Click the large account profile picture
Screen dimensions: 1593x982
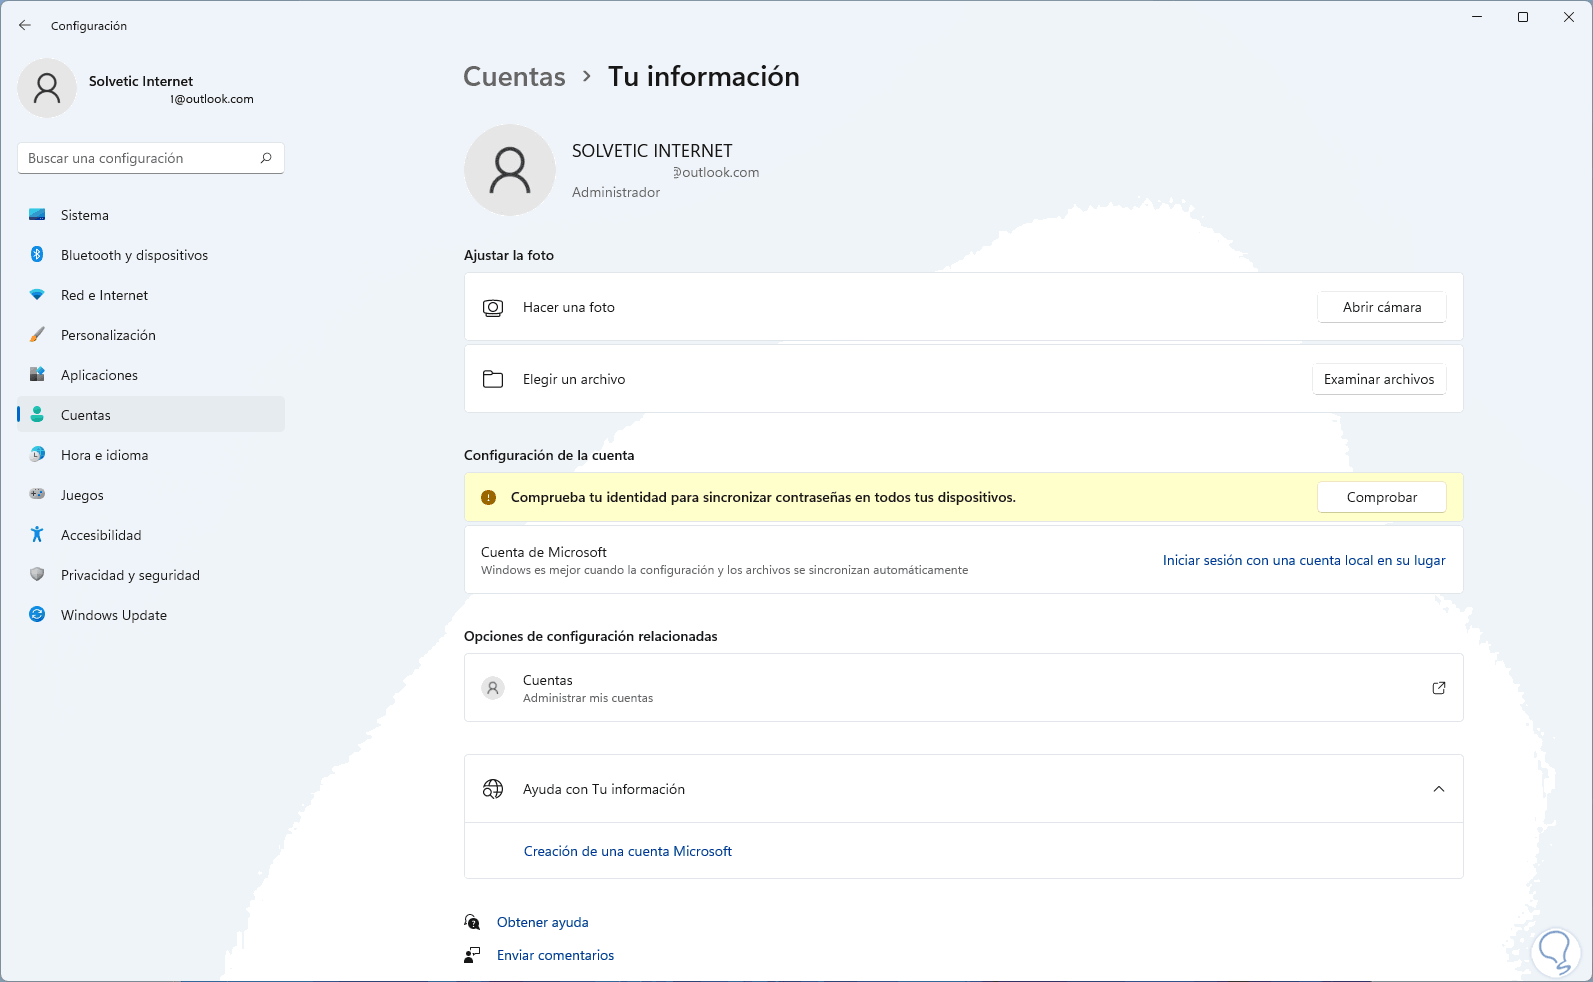(510, 170)
